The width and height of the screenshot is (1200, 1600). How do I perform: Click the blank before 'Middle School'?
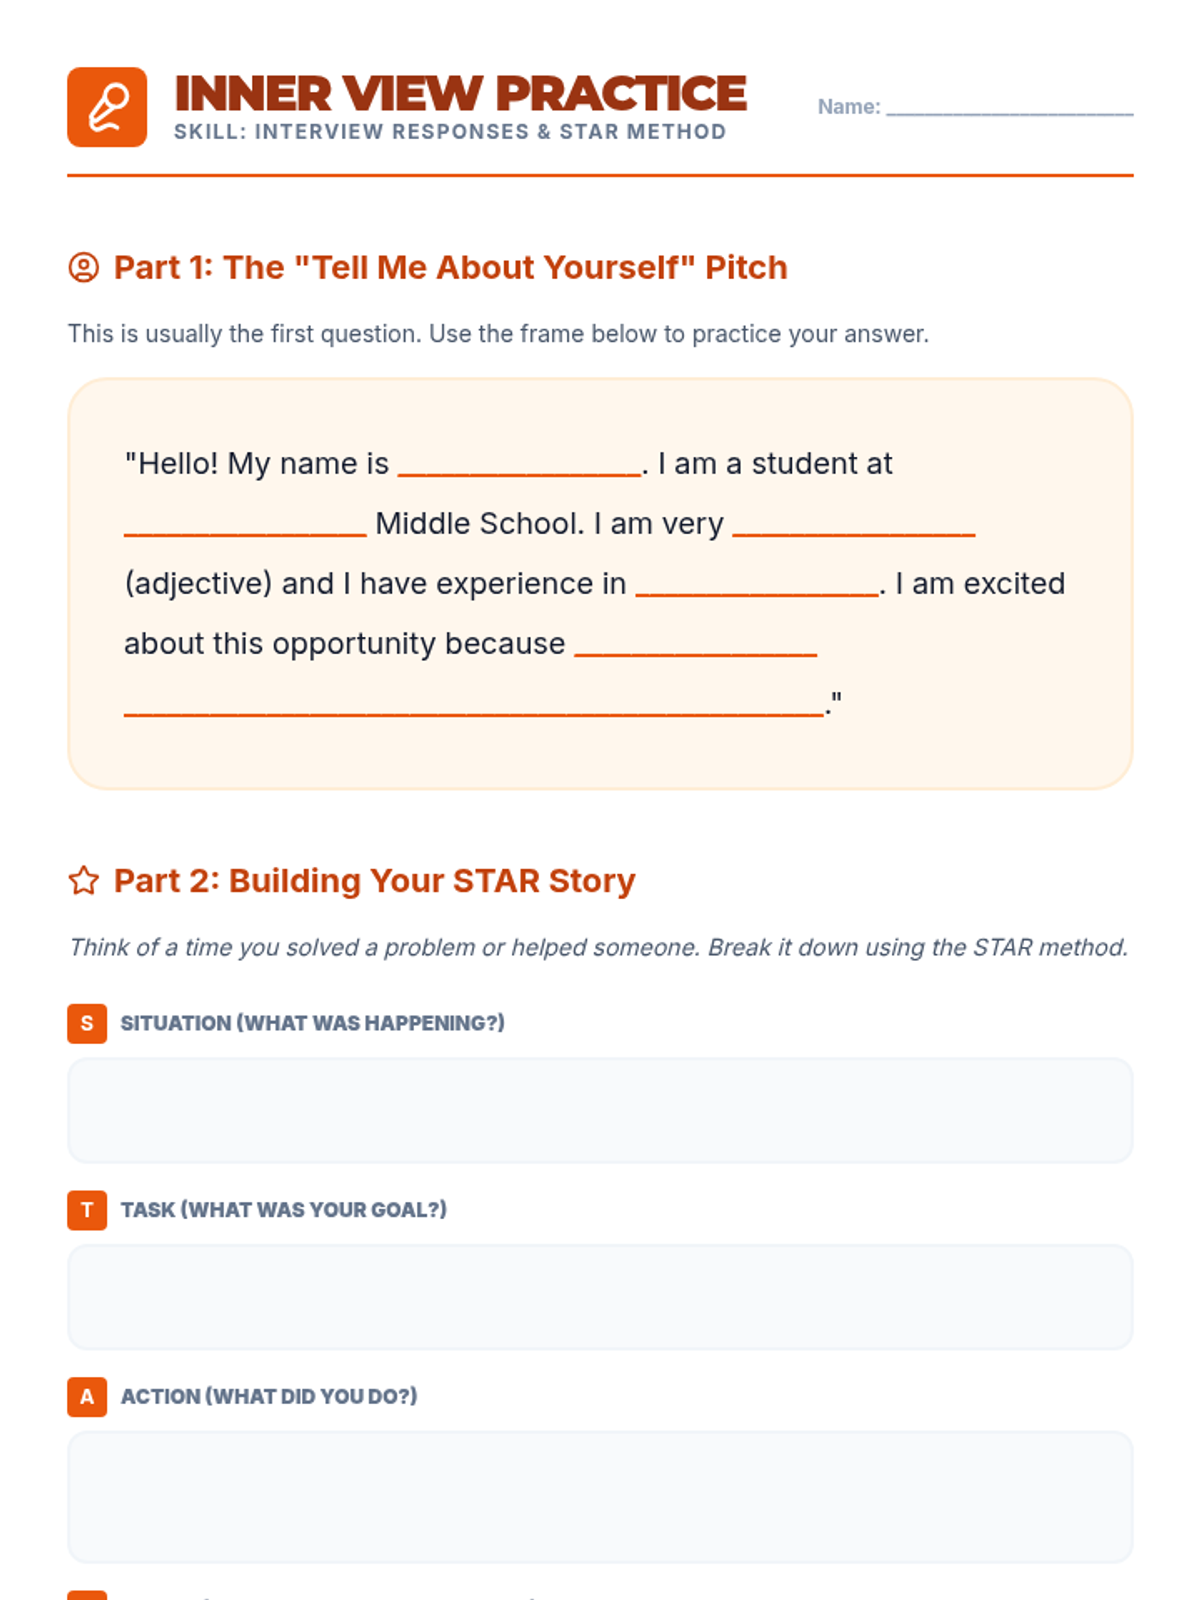click(245, 526)
